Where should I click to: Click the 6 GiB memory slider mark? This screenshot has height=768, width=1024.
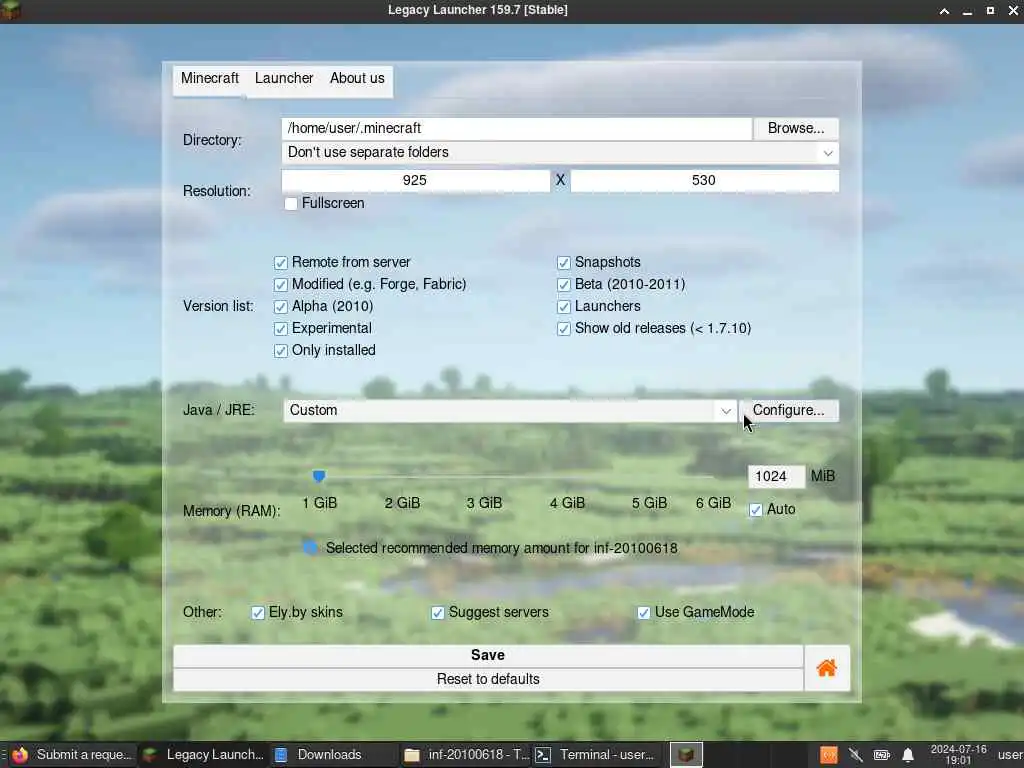(713, 504)
